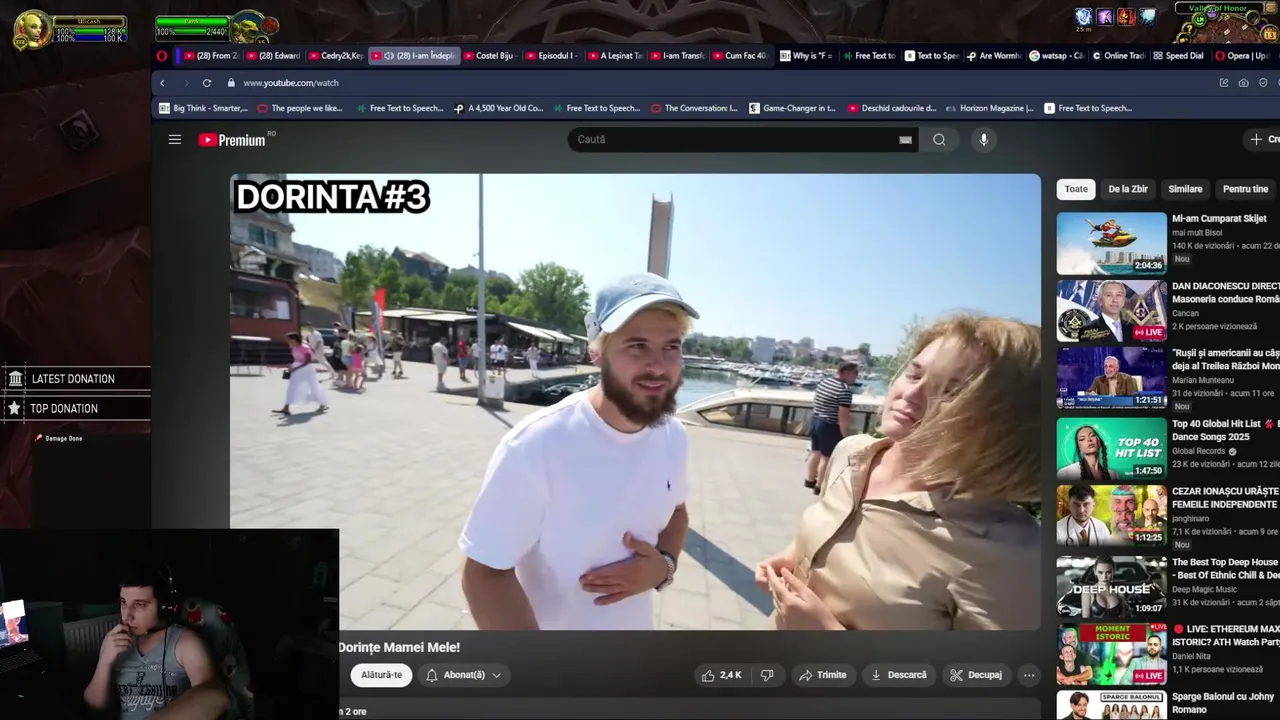Click the Dorințe Mamei Mele! video title

(399, 648)
